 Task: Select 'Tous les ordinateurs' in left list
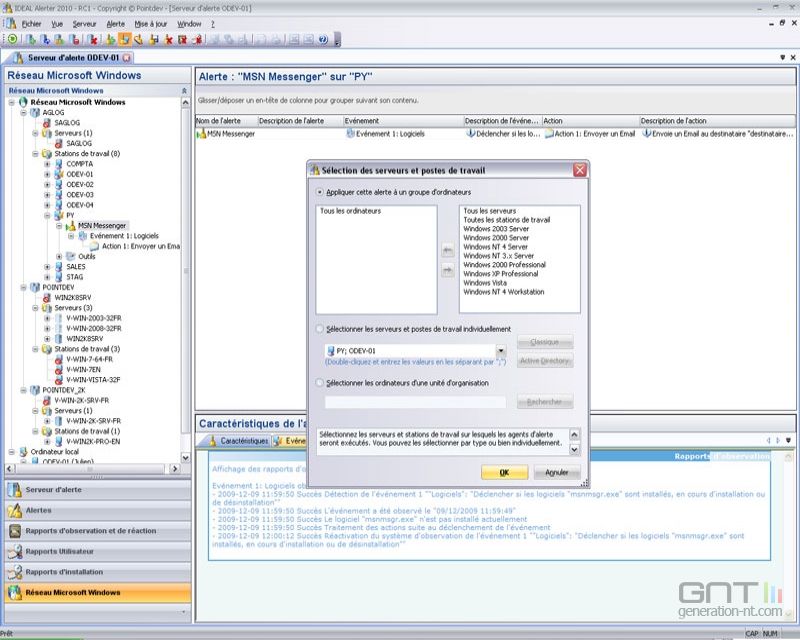point(351,211)
